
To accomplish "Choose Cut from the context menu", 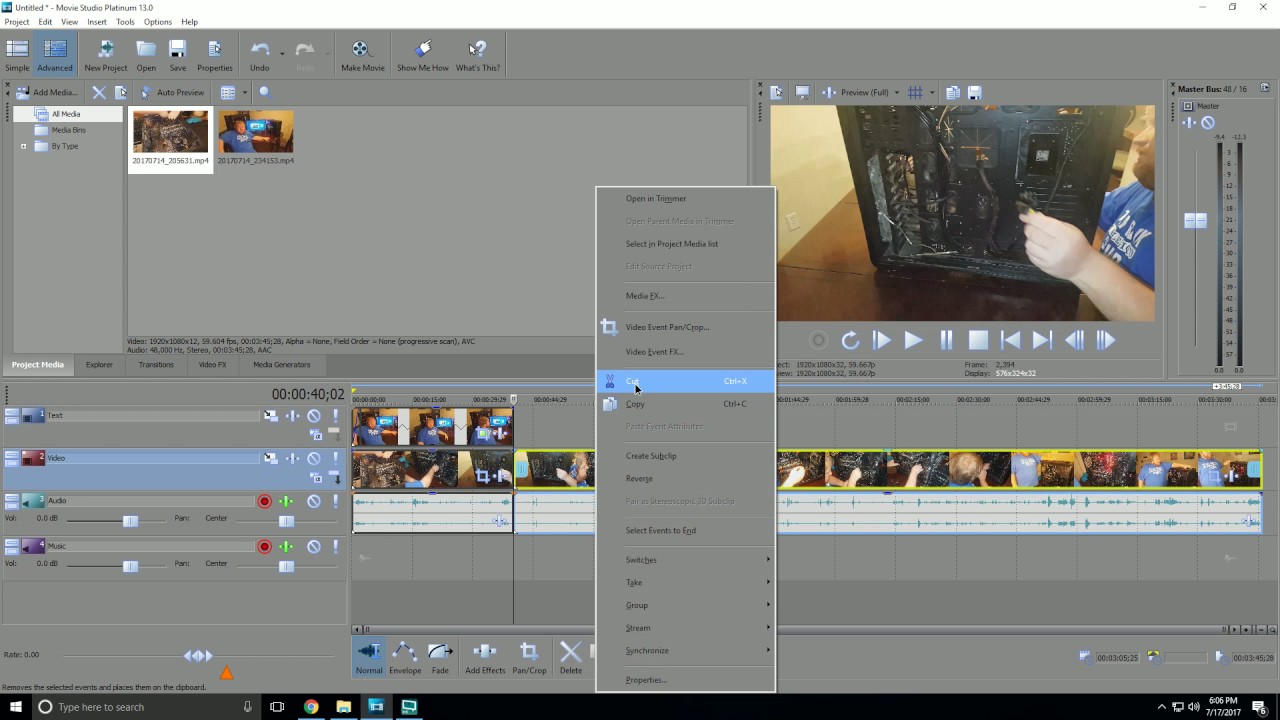I will 685,381.
